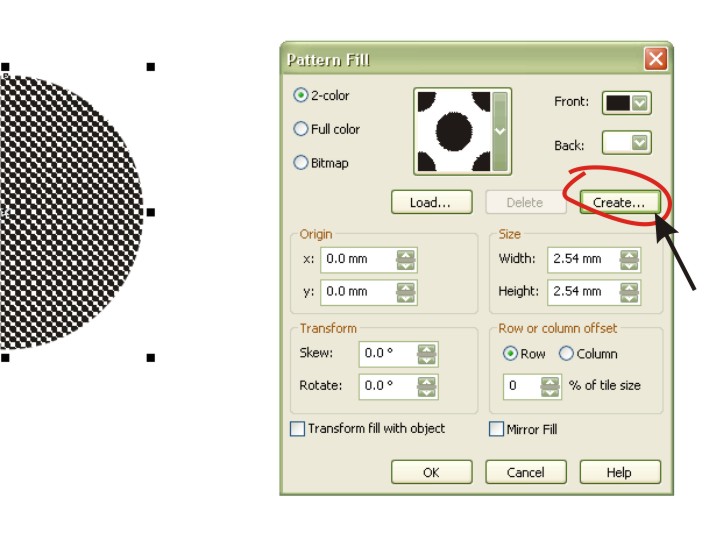The image size is (709, 540).
Task: Choose the Full color radio button
Action: tap(301, 129)
